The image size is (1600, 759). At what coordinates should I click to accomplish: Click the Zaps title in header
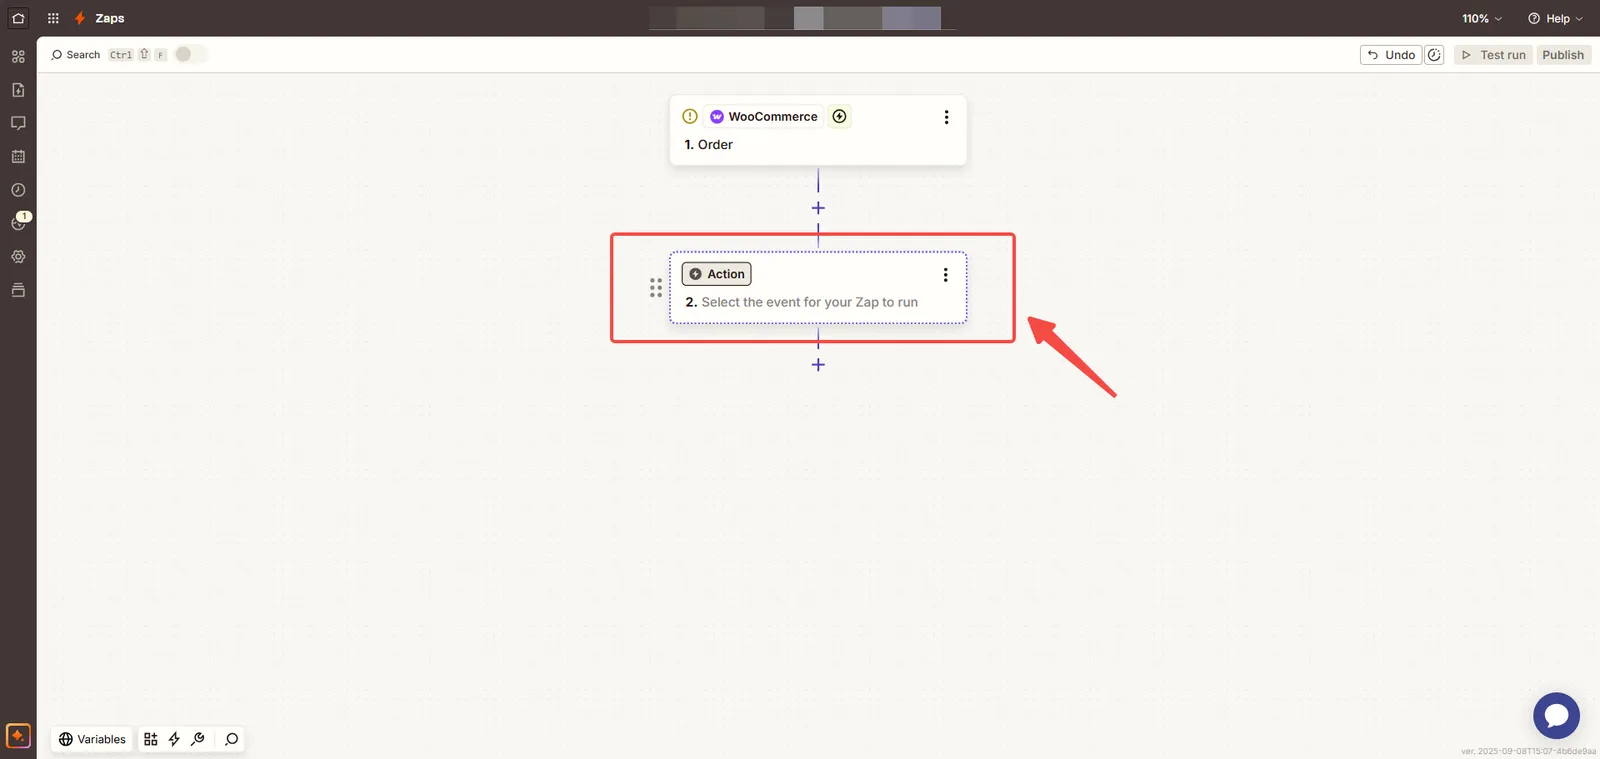(109, 18)
